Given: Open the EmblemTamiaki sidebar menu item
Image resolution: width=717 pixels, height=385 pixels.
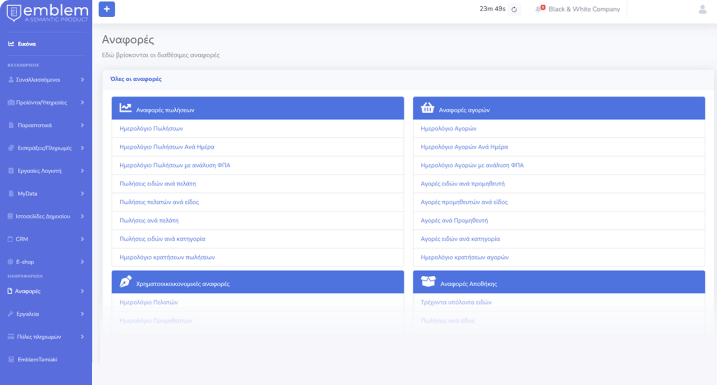Looking at the screenshot, I should [x=46, y=359].
